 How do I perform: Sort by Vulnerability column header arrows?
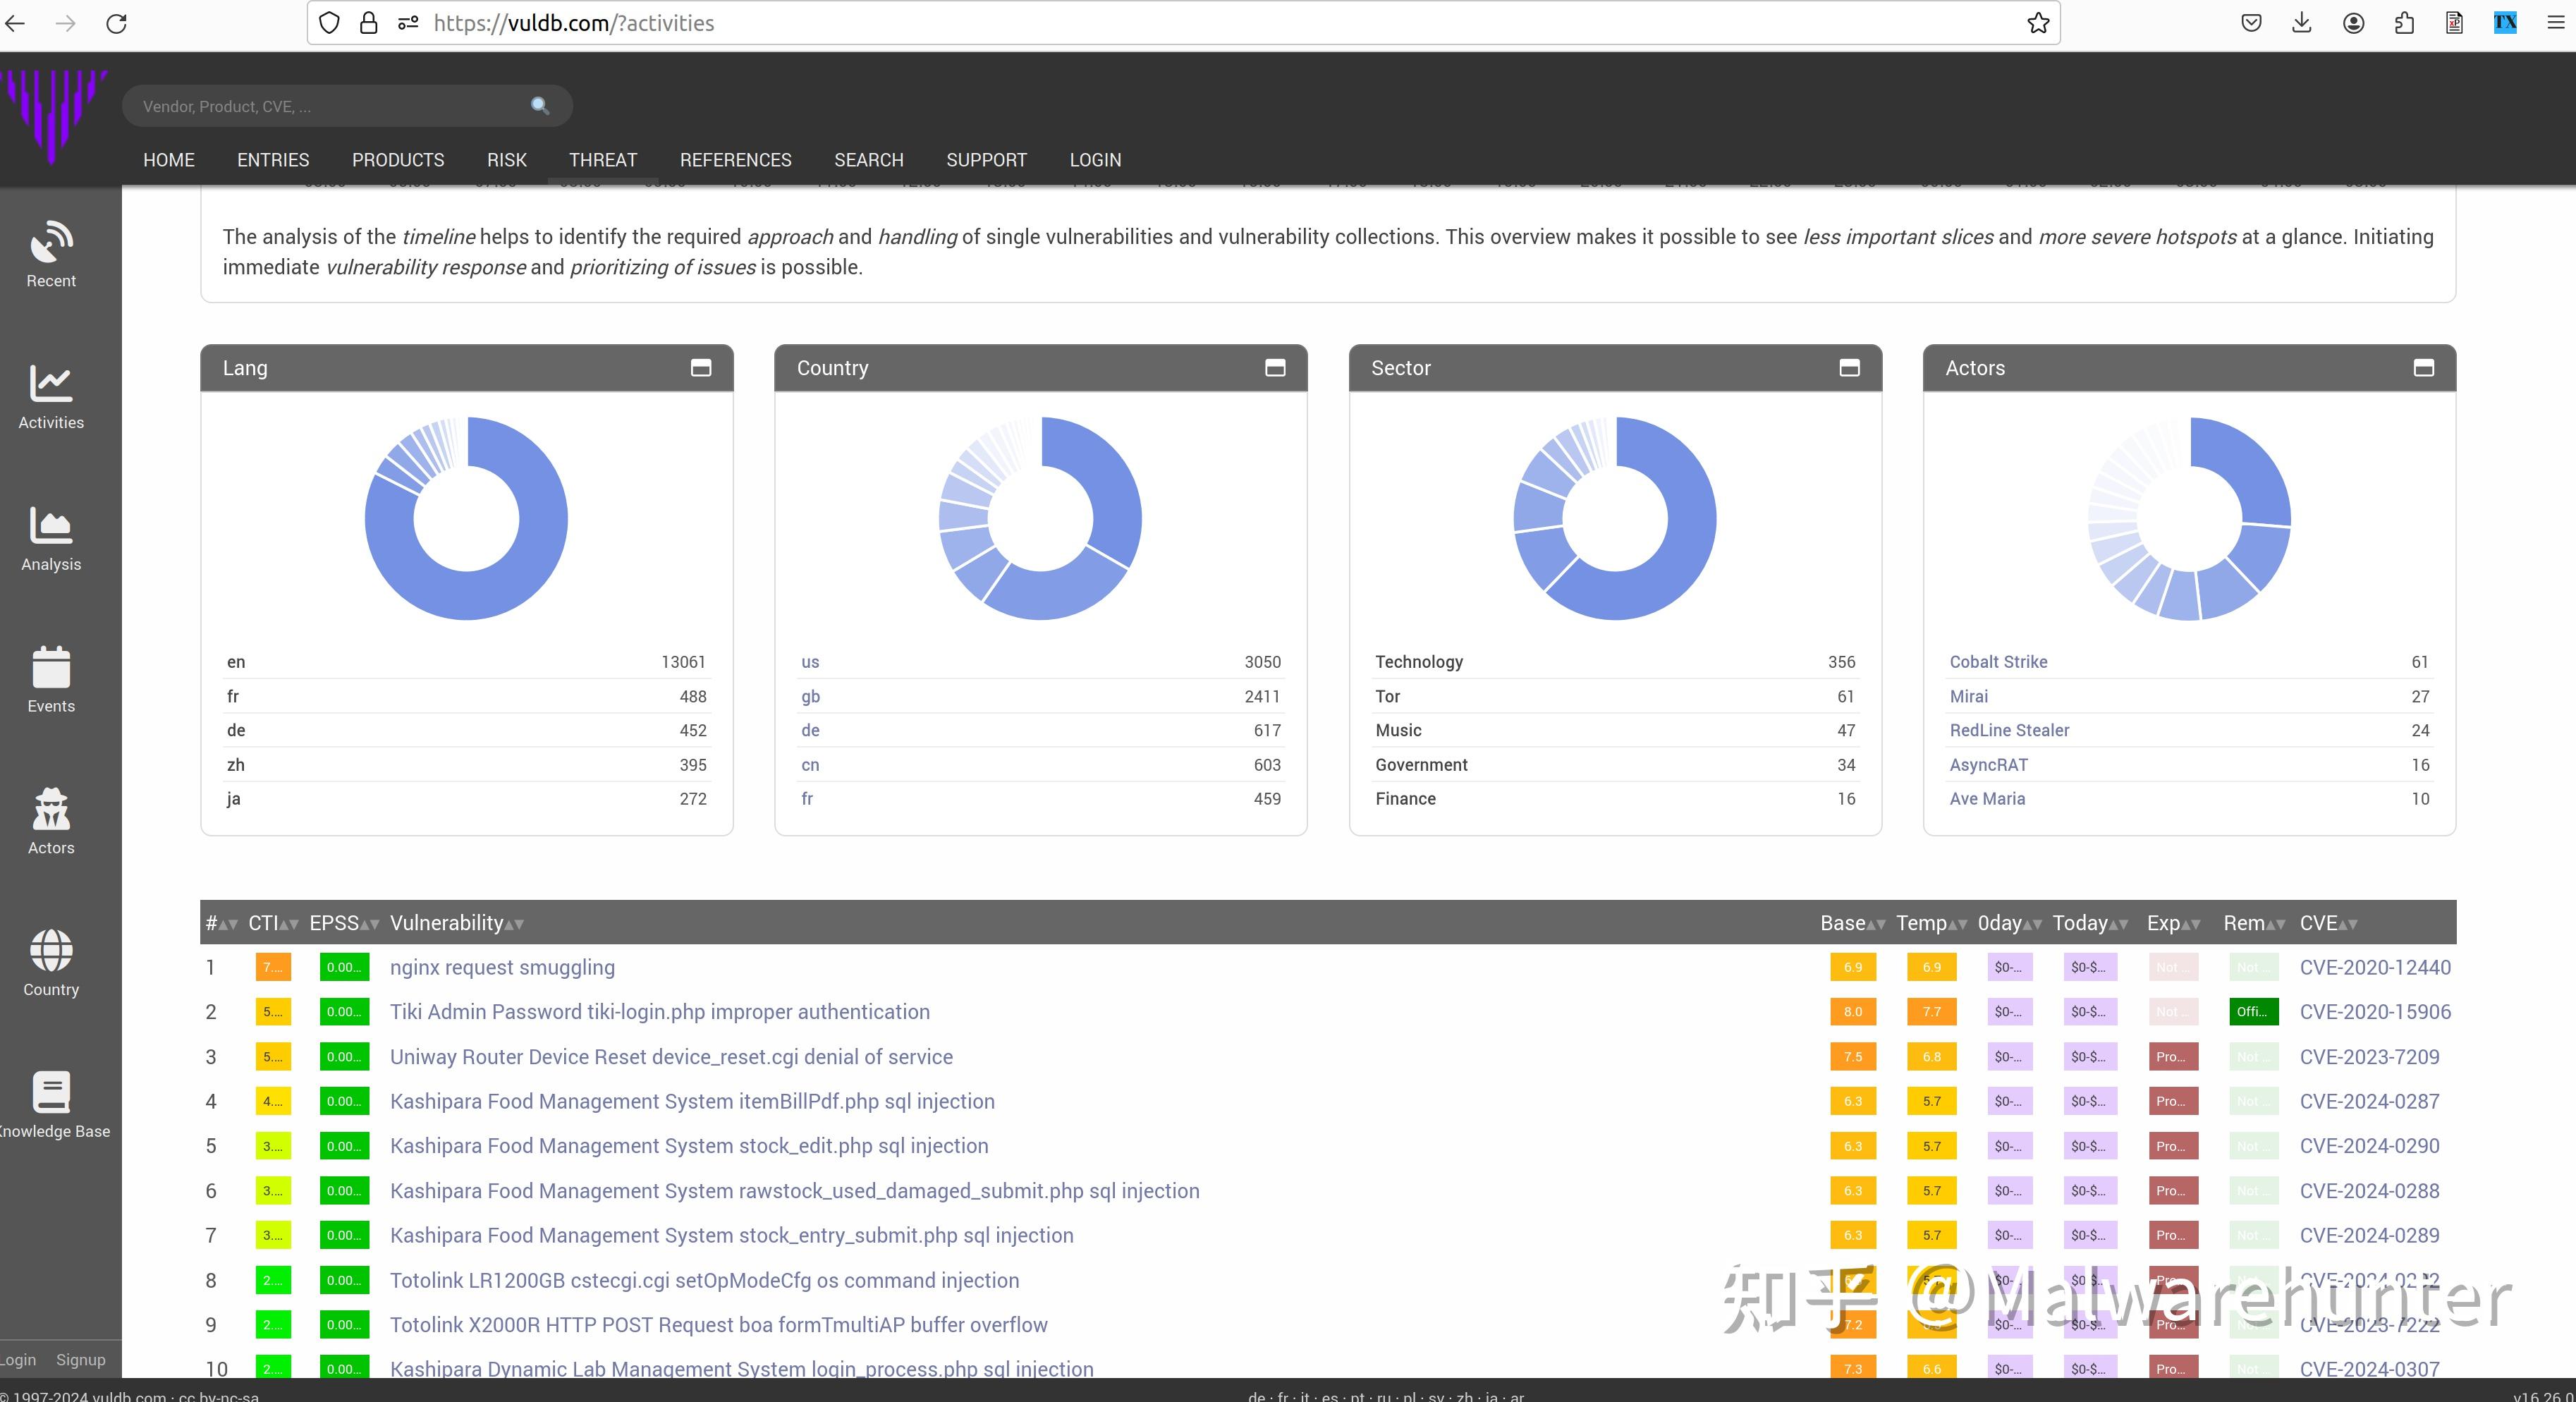coord(514,925)
